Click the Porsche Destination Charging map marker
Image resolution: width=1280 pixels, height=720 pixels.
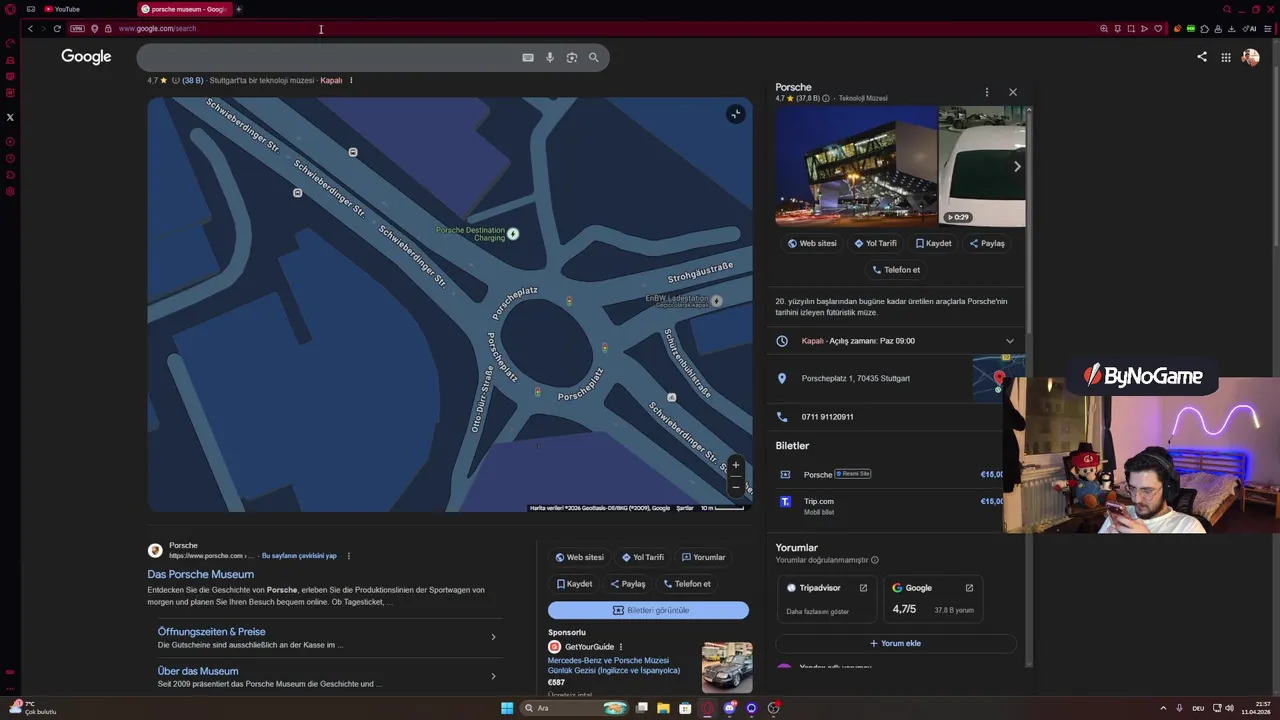pyautogui.click(x=513, y=234)
